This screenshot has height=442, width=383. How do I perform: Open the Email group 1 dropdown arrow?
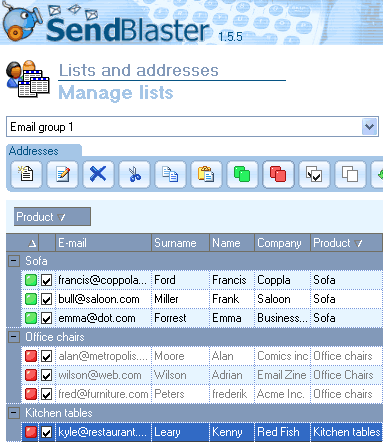(x=369, y=127)
